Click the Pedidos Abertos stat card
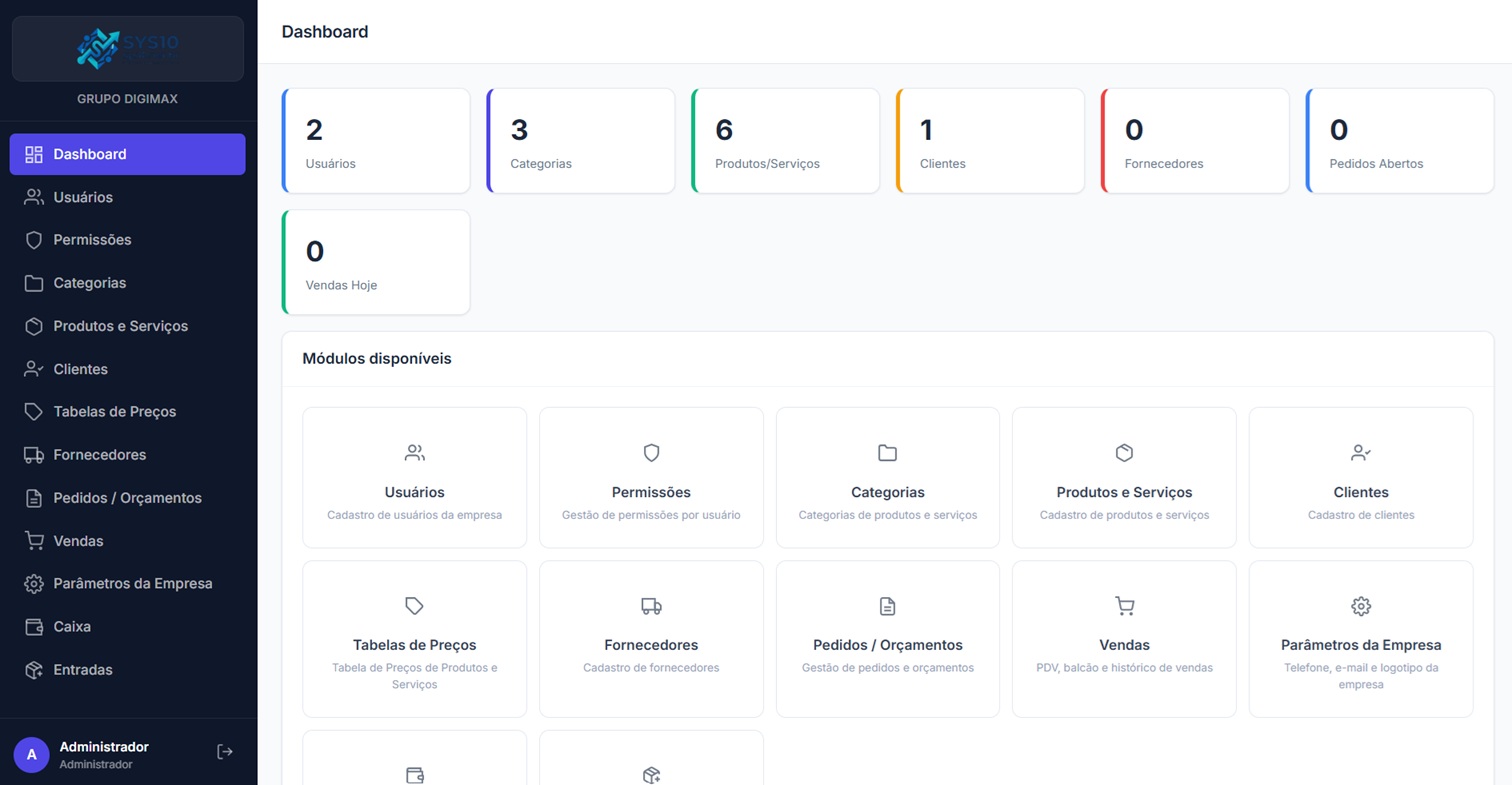The image size is (1512, 785). coord(1400,141)
